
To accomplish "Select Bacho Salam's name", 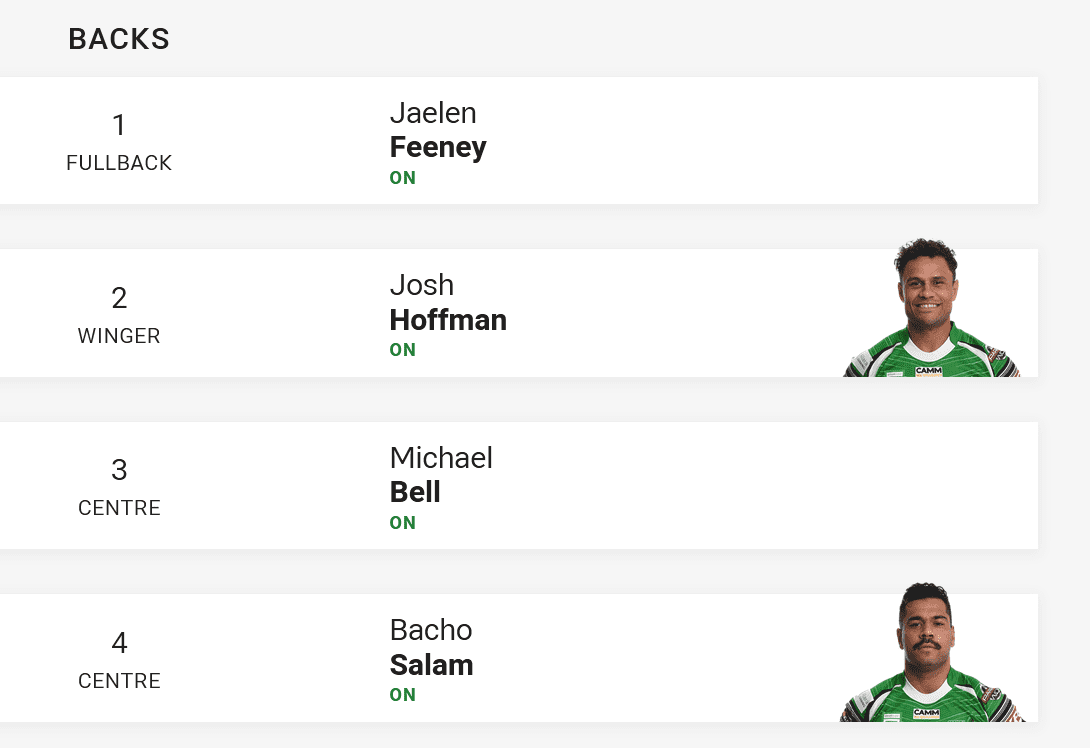I will (x=432, y=647).
